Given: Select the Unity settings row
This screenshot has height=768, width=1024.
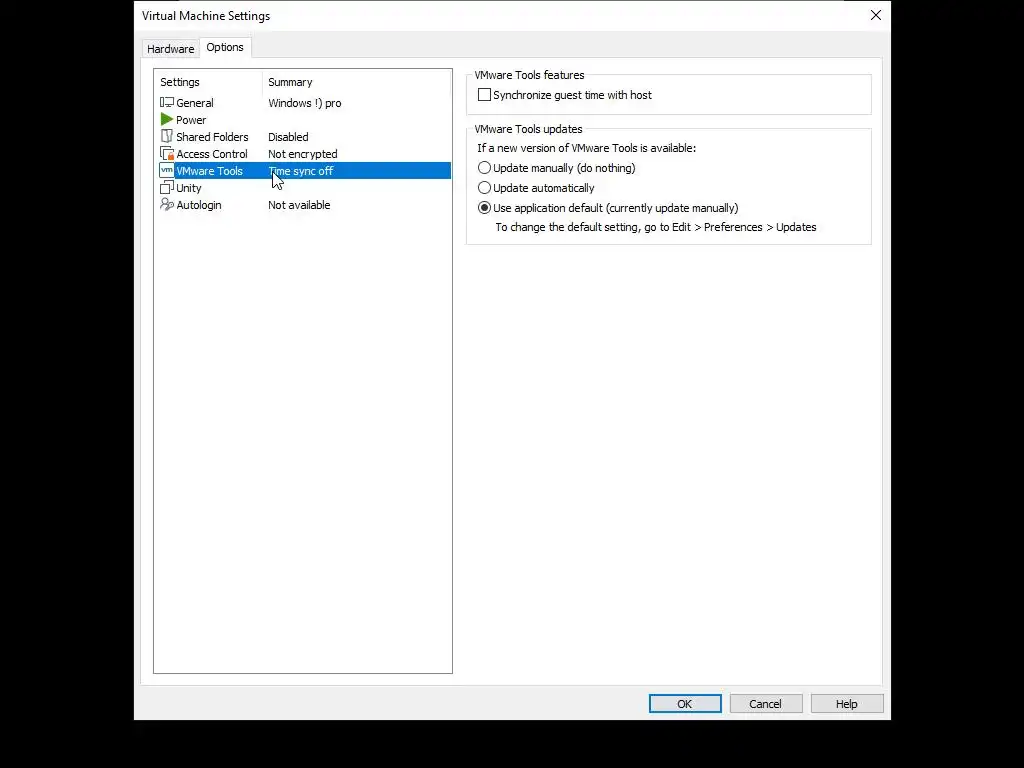Looking at the screenshot, I should pos(303,187).
